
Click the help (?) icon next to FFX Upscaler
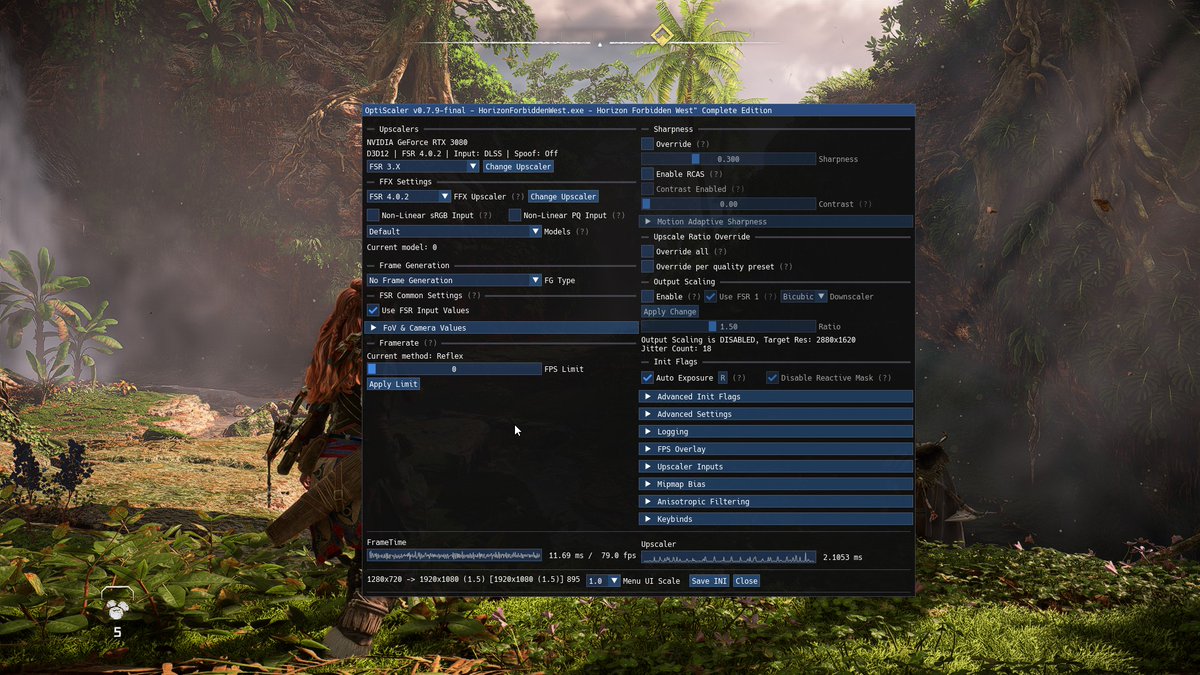click(518, 197)
